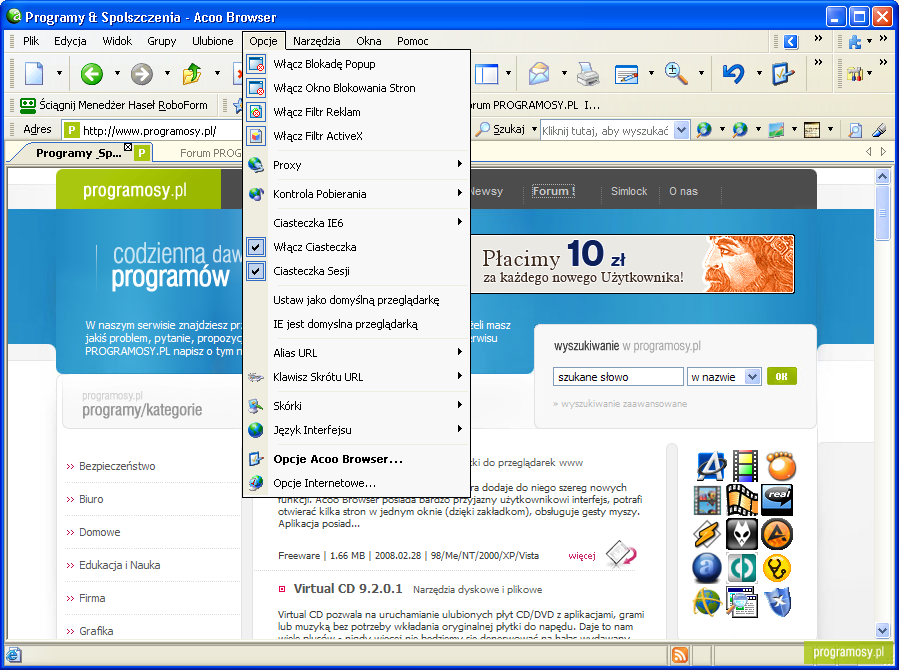Open the orange GOM Player paw icon

(781, 466)
